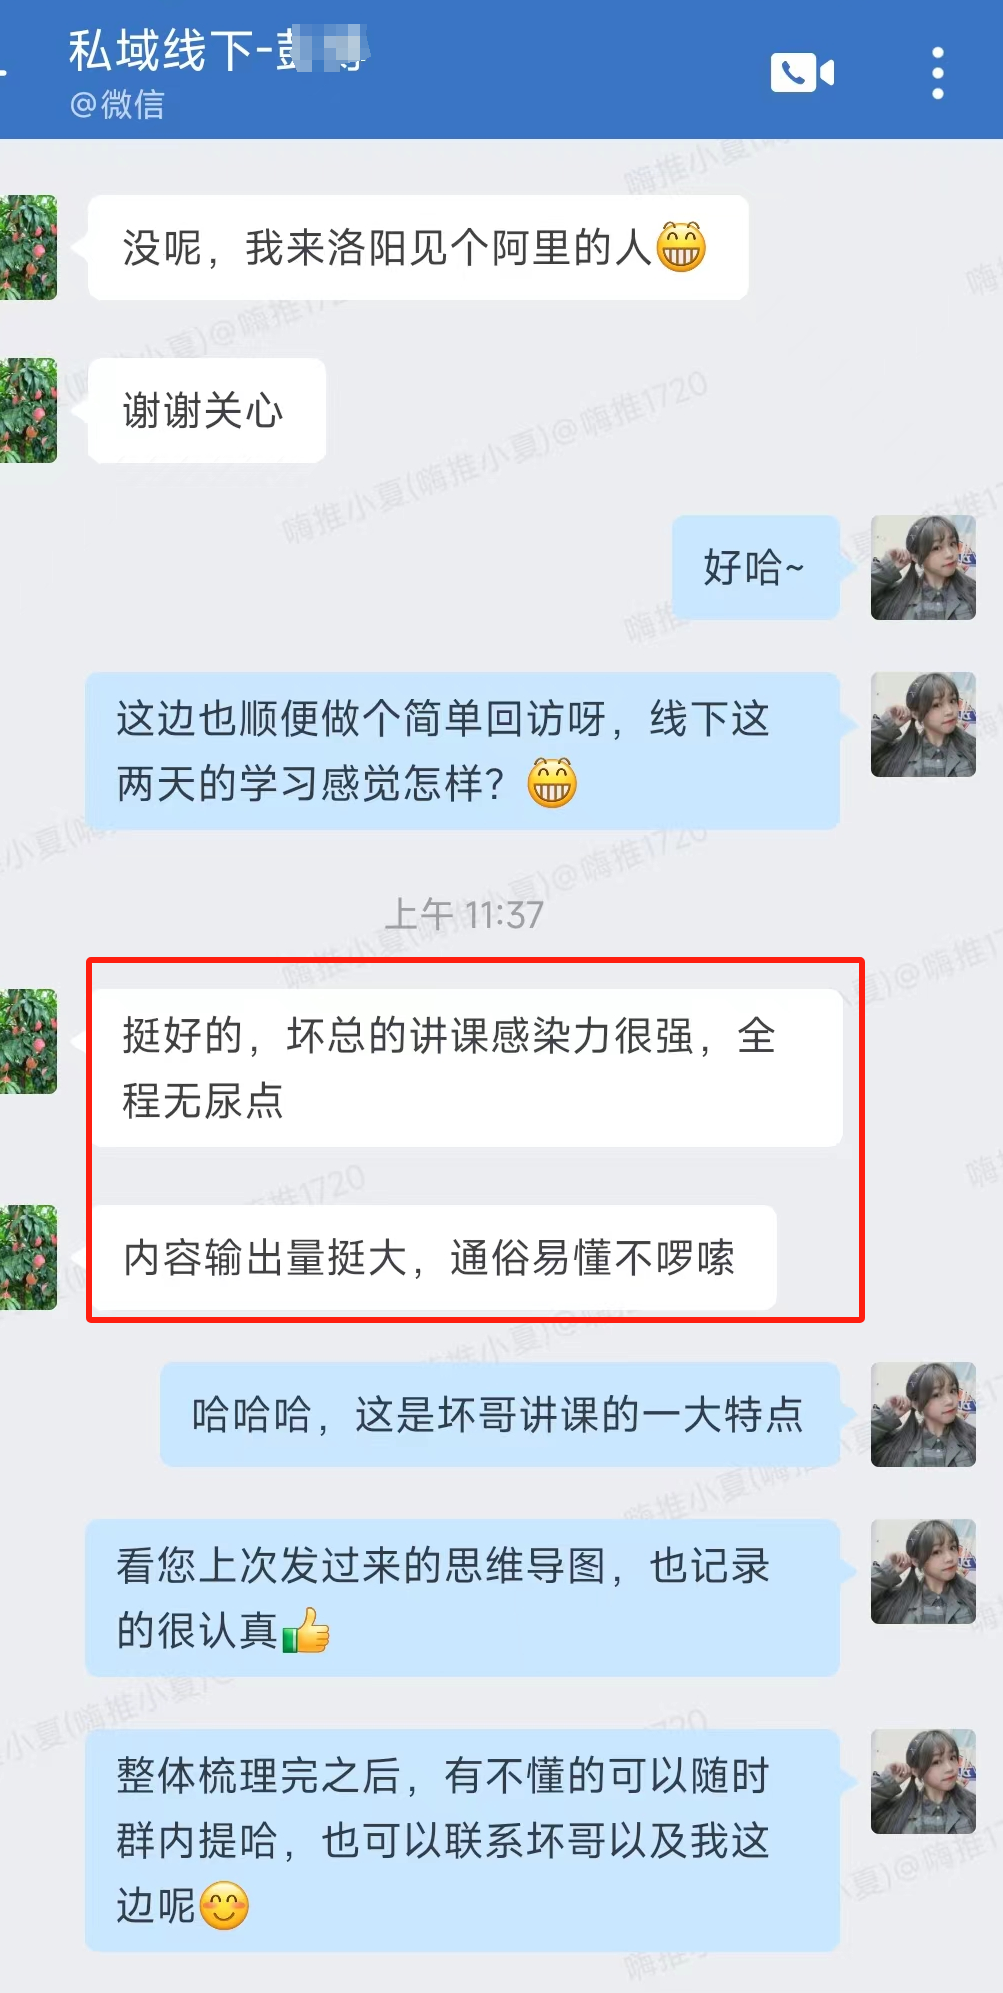Tap the @微信 source label
This screenshot has height=1993, width=1003.
pyautogui.click(x=116, y=104)
